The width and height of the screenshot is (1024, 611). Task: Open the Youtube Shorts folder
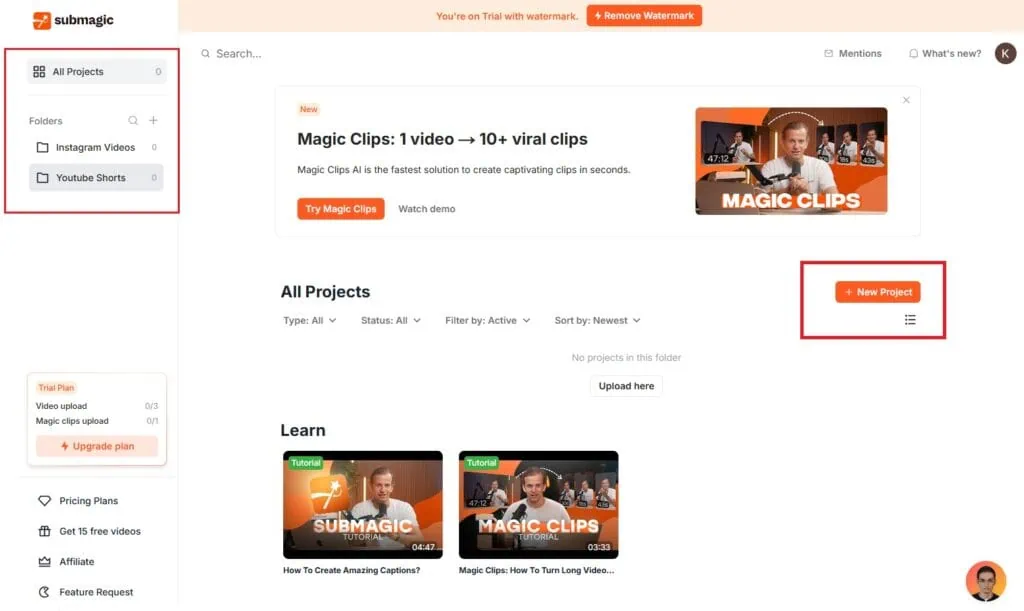96,178
